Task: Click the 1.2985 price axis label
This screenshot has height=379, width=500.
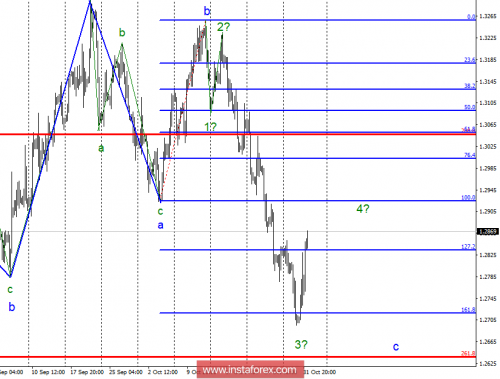Action: click(x=488, y=168)
